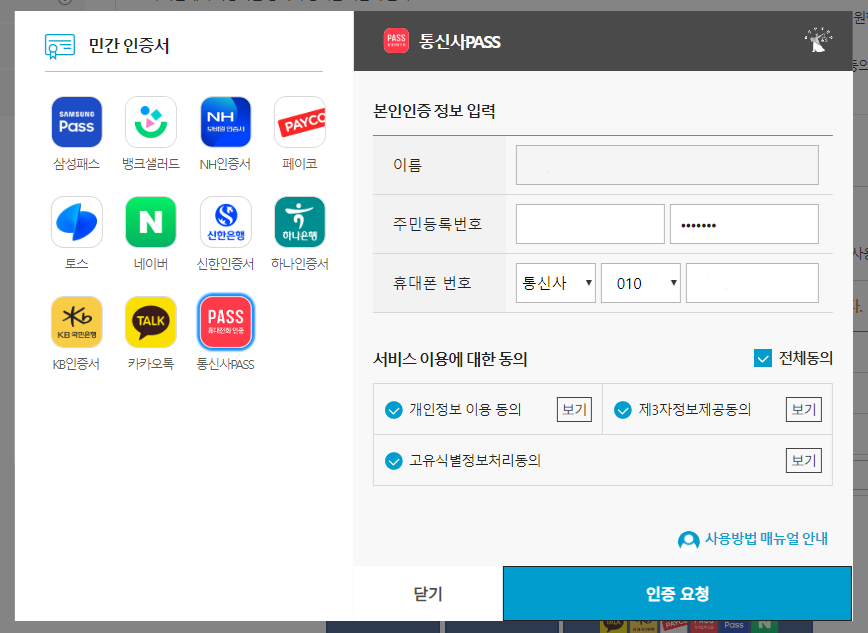Image resolution: width=868 pixels, height=633 pixels.
Task: Toggle the 전체동의 agree-all checkbox
Action: [x=763, y=358]
